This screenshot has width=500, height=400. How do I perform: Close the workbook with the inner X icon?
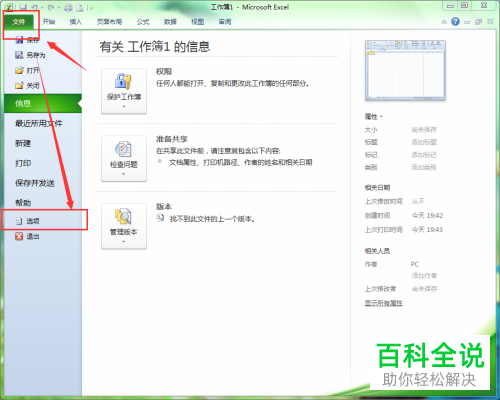490,22
